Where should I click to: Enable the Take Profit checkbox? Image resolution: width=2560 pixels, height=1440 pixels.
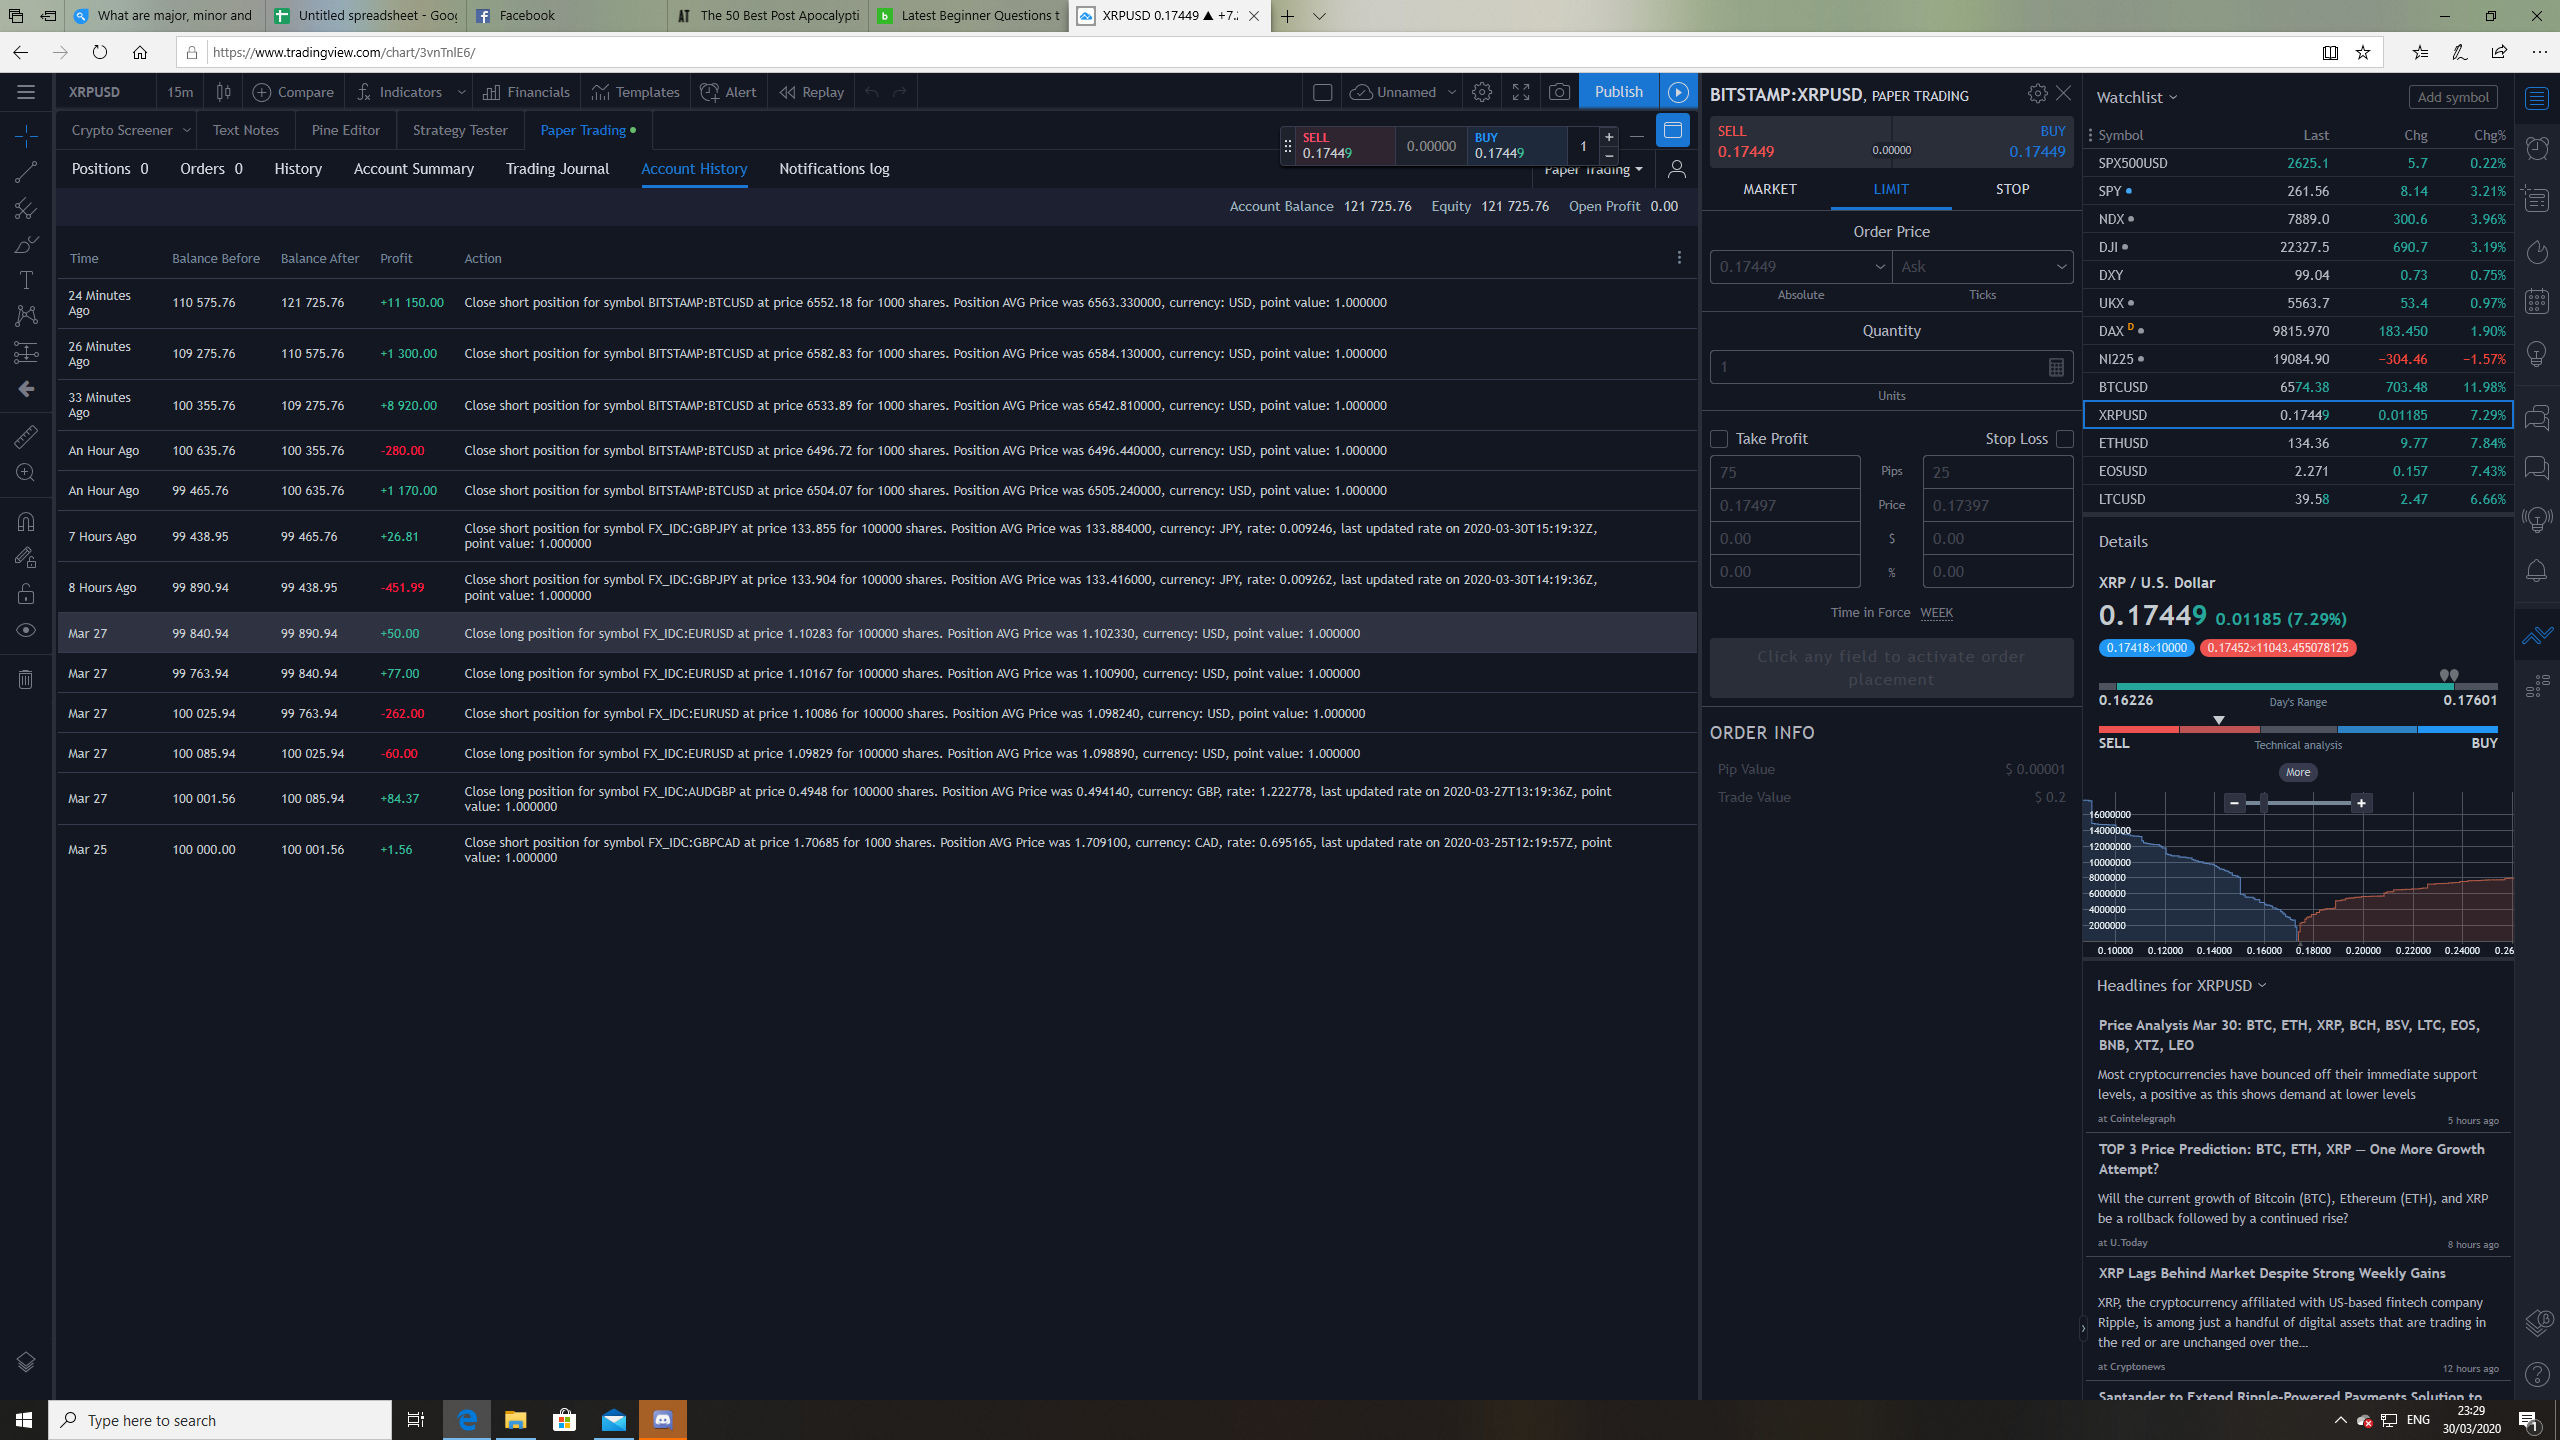(x=1719, y=439)
